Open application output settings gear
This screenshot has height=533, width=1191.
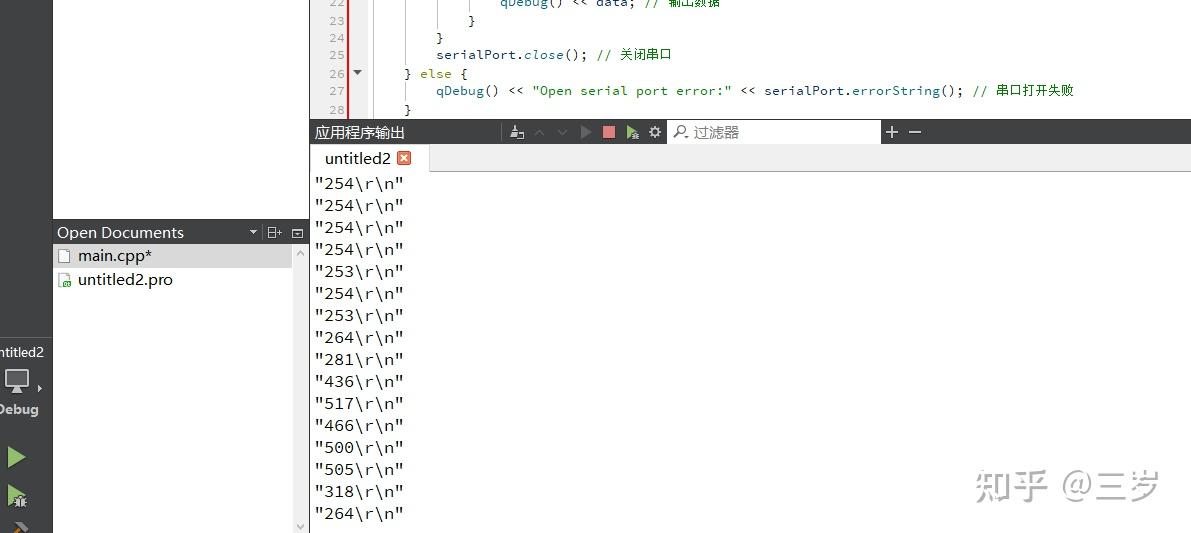(655, 132)
